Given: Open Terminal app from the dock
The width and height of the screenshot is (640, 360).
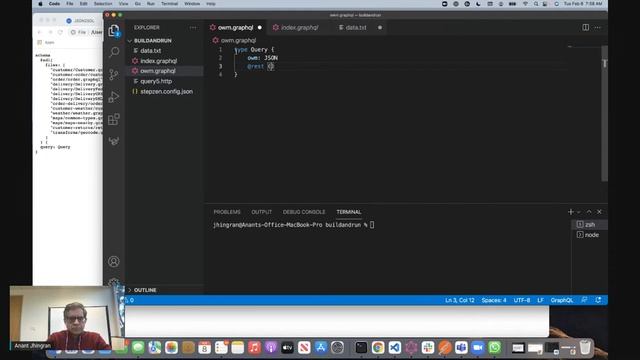Looking at the screenshot, I should pos(361,347).
